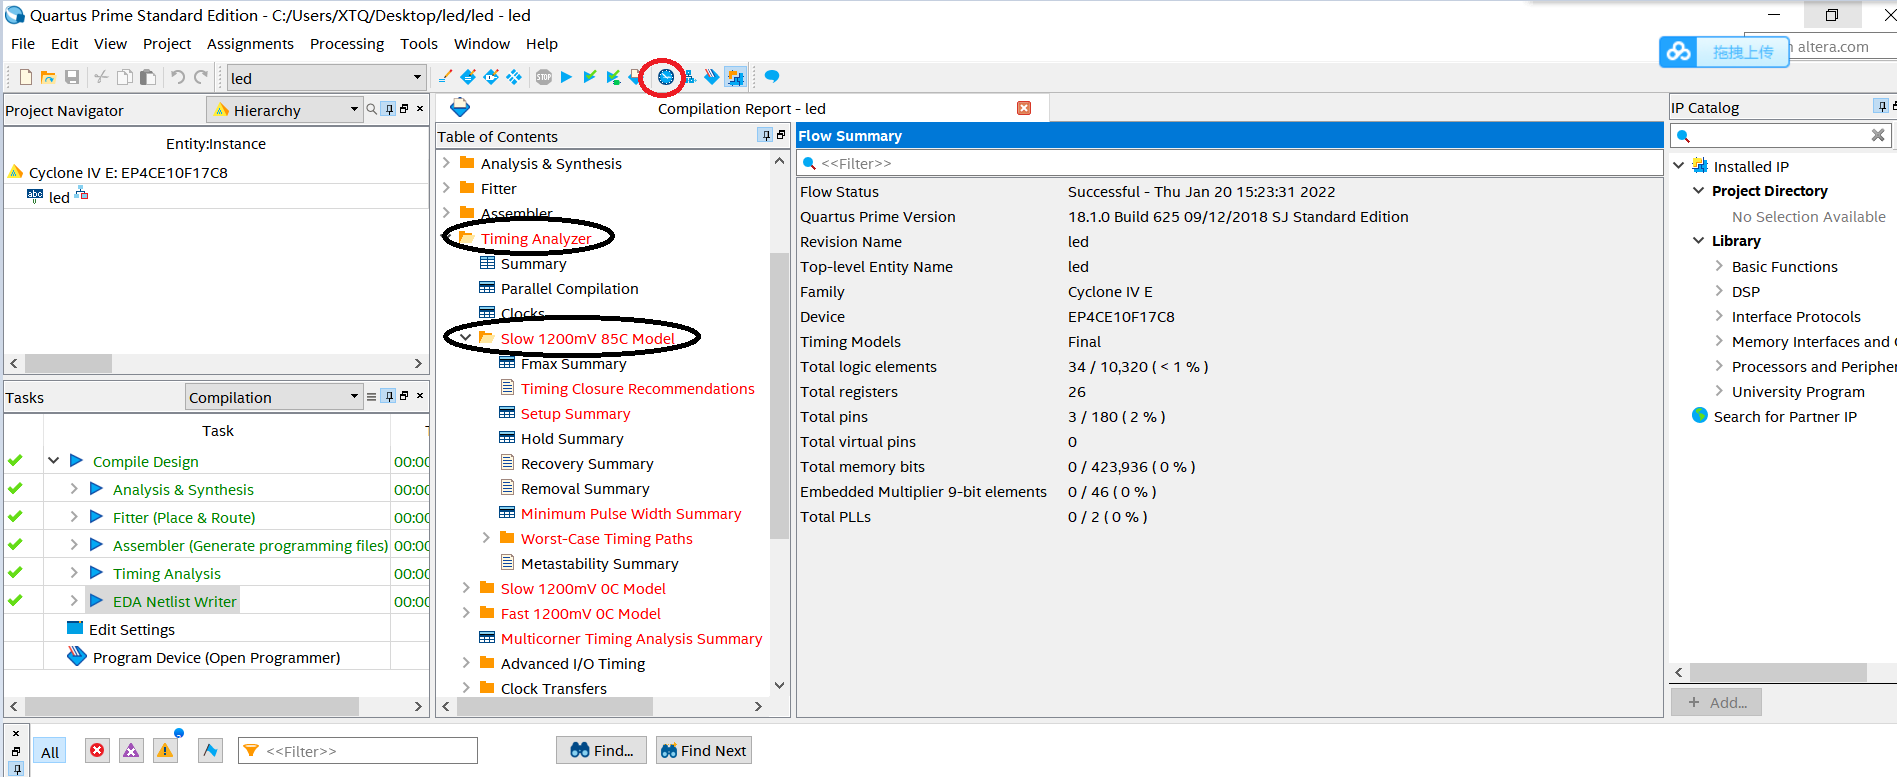
Task: Paste from clipboard toolbar icon
Action: (147, 77)
